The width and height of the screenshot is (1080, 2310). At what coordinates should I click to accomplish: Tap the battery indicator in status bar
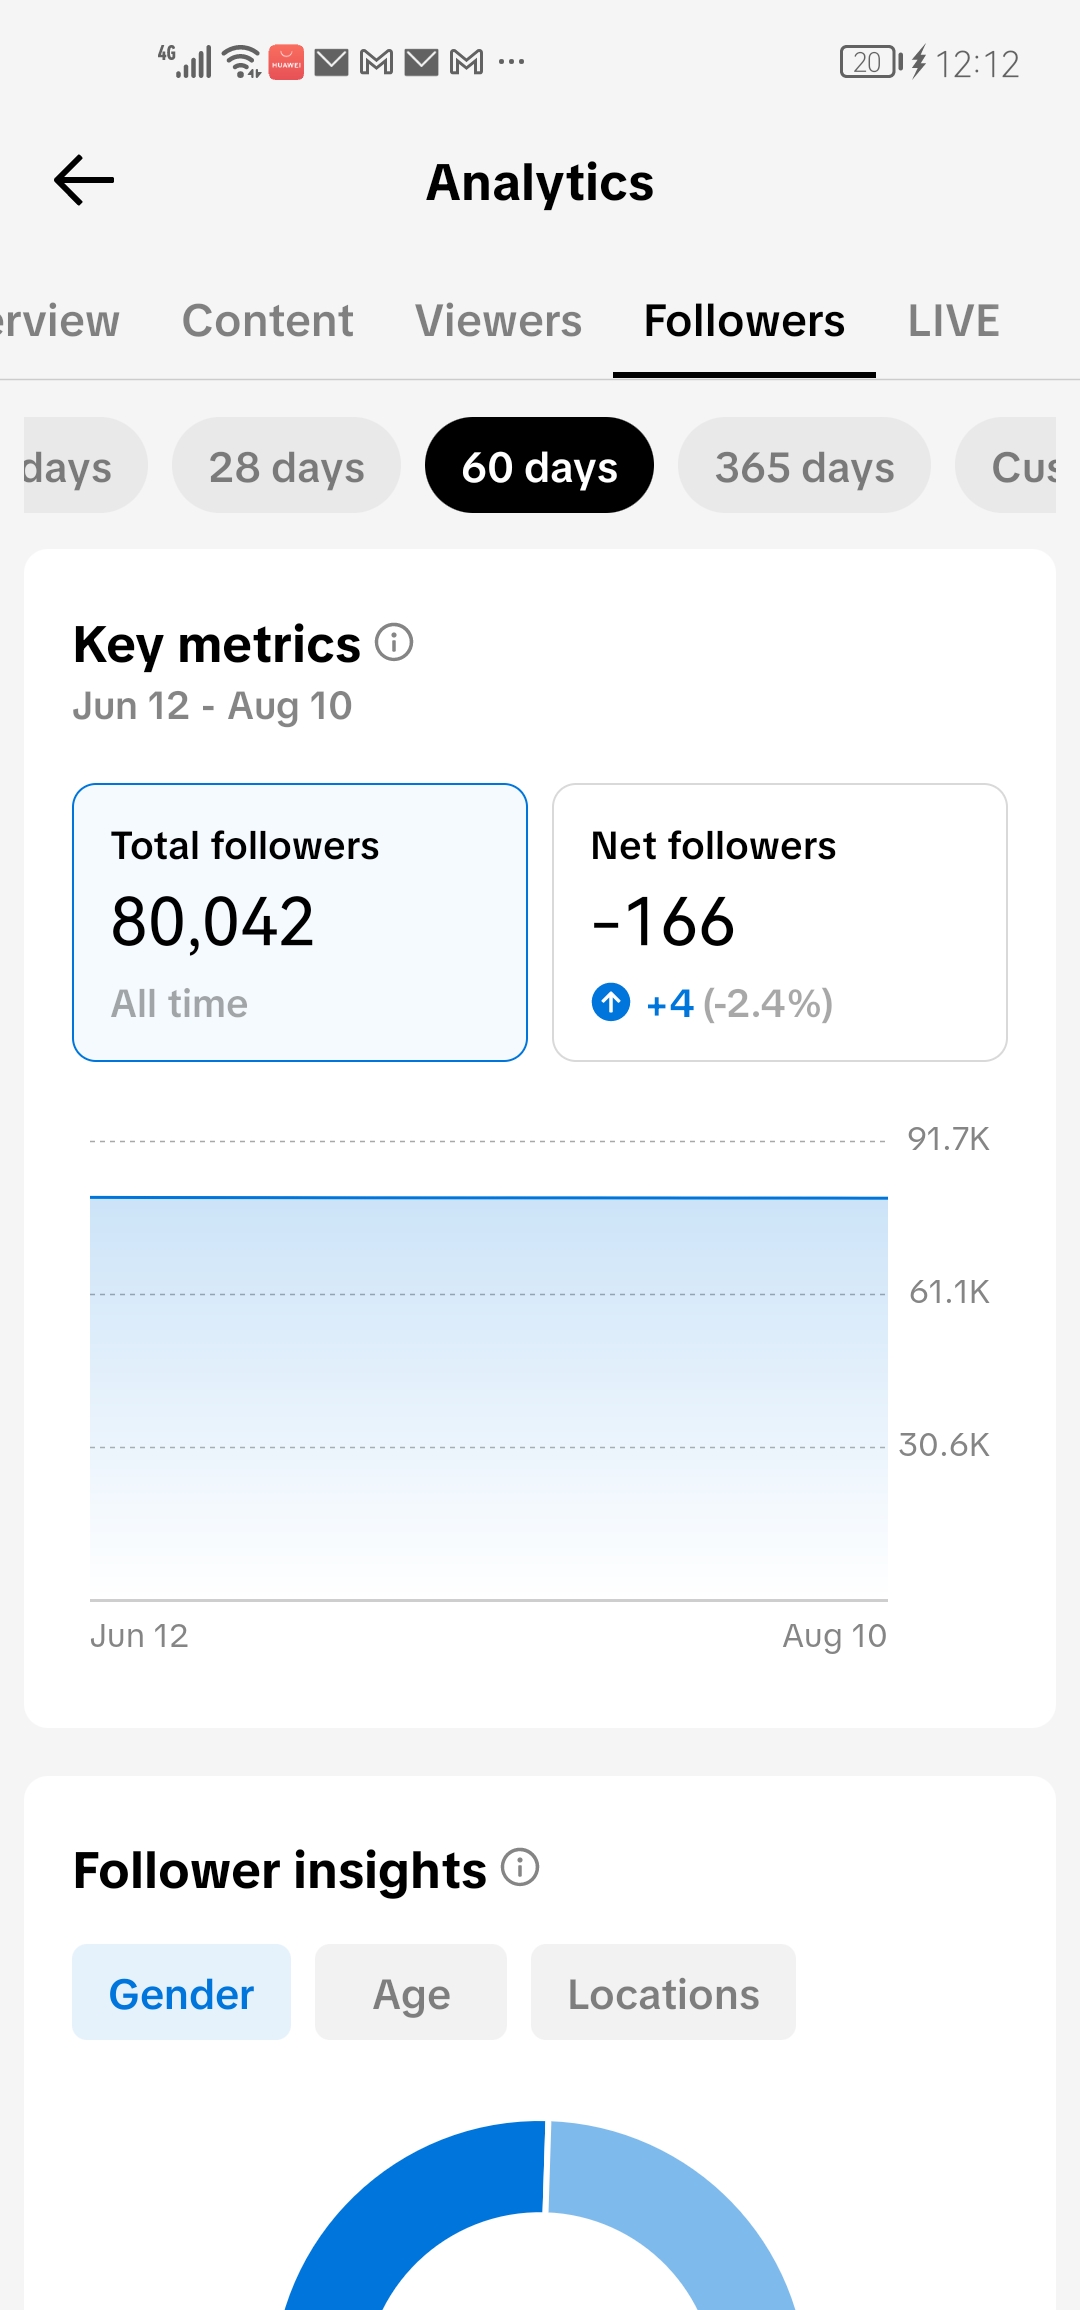[871, 62]
